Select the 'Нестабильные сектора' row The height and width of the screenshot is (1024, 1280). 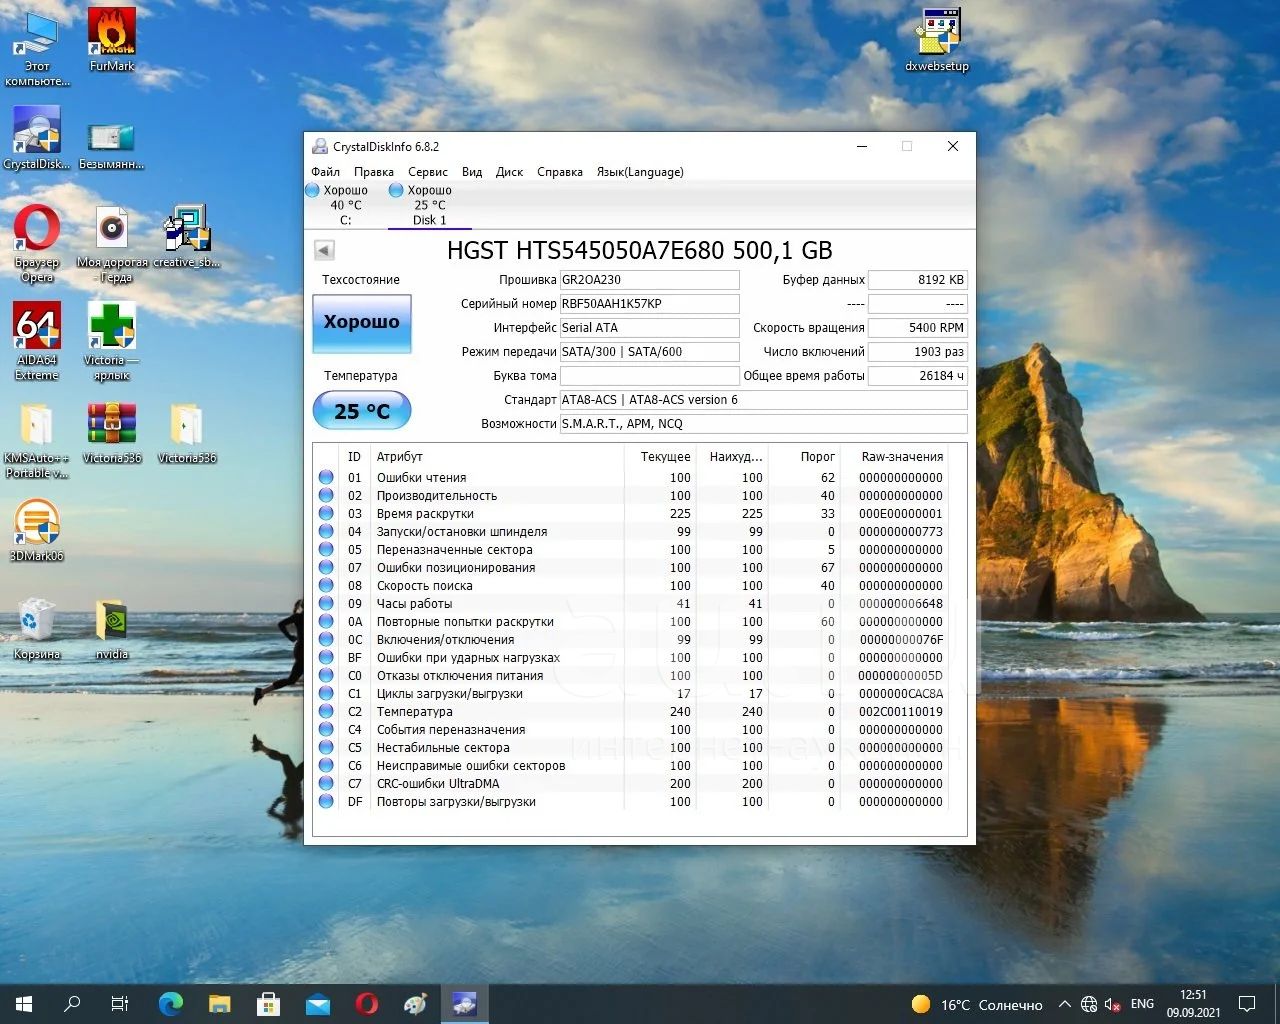click(630, 747)
